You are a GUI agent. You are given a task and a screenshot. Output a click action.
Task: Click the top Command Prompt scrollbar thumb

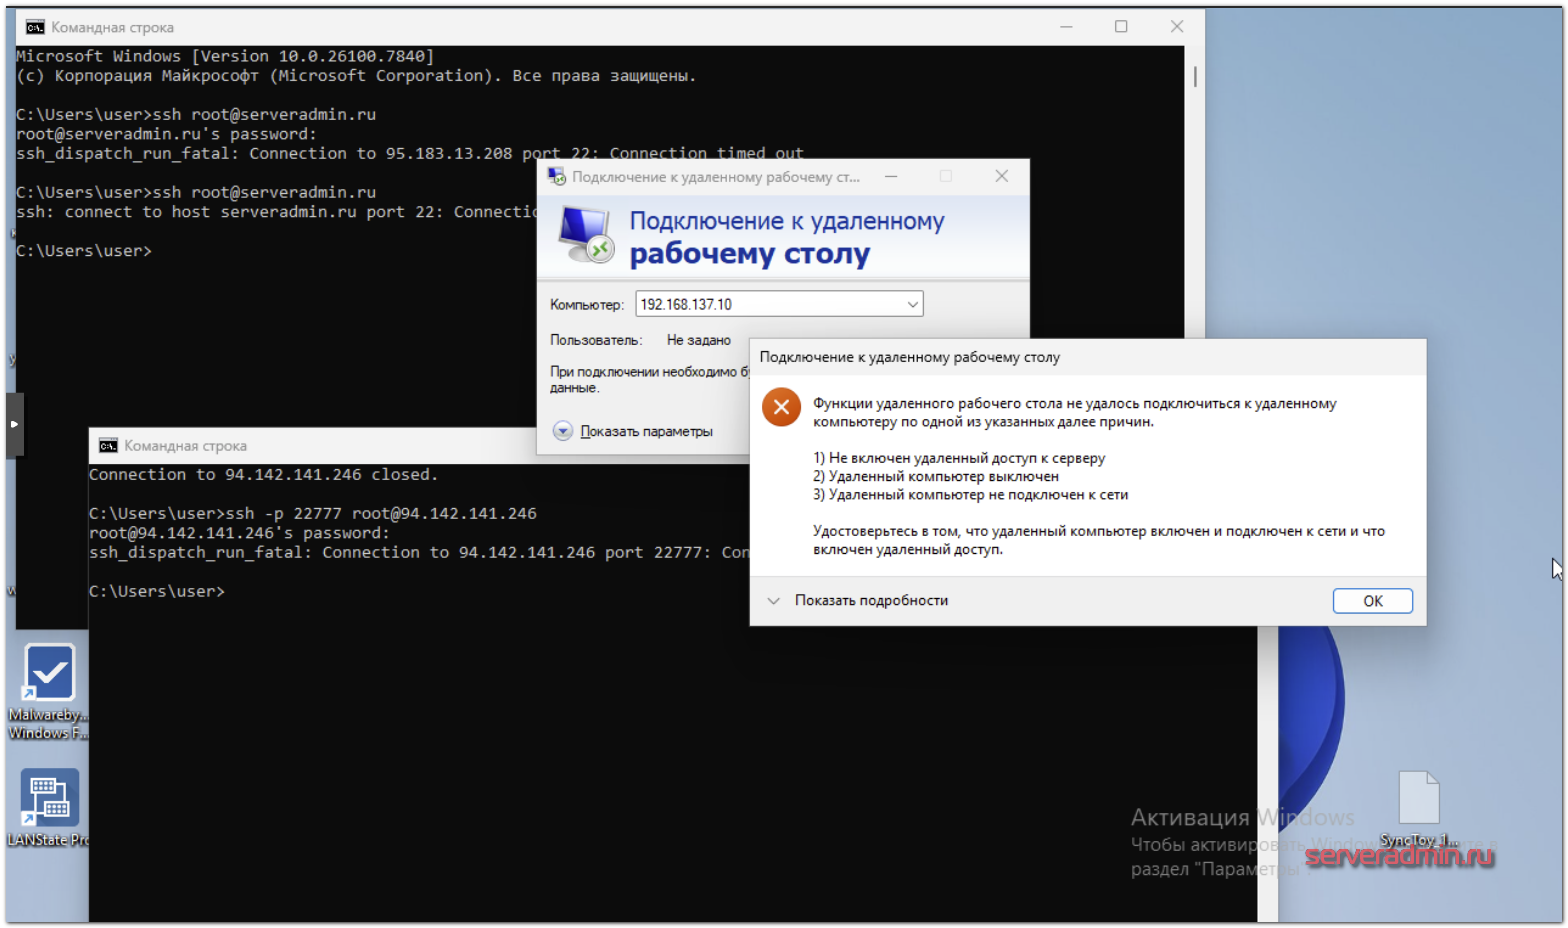1195,77
